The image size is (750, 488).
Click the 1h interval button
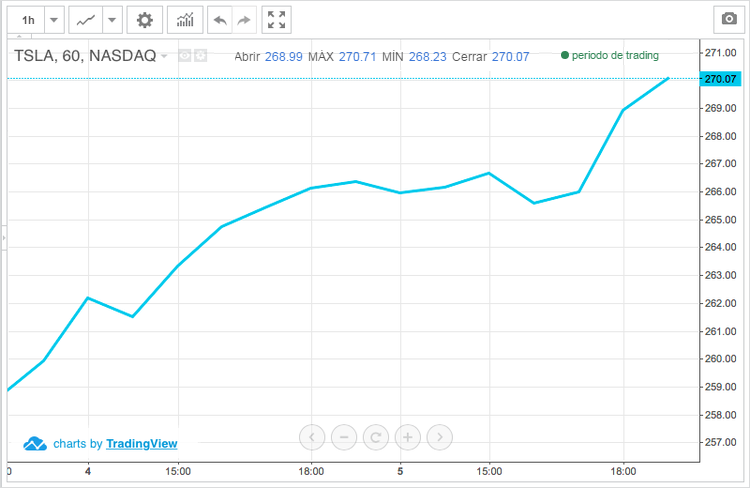point(29,20)
